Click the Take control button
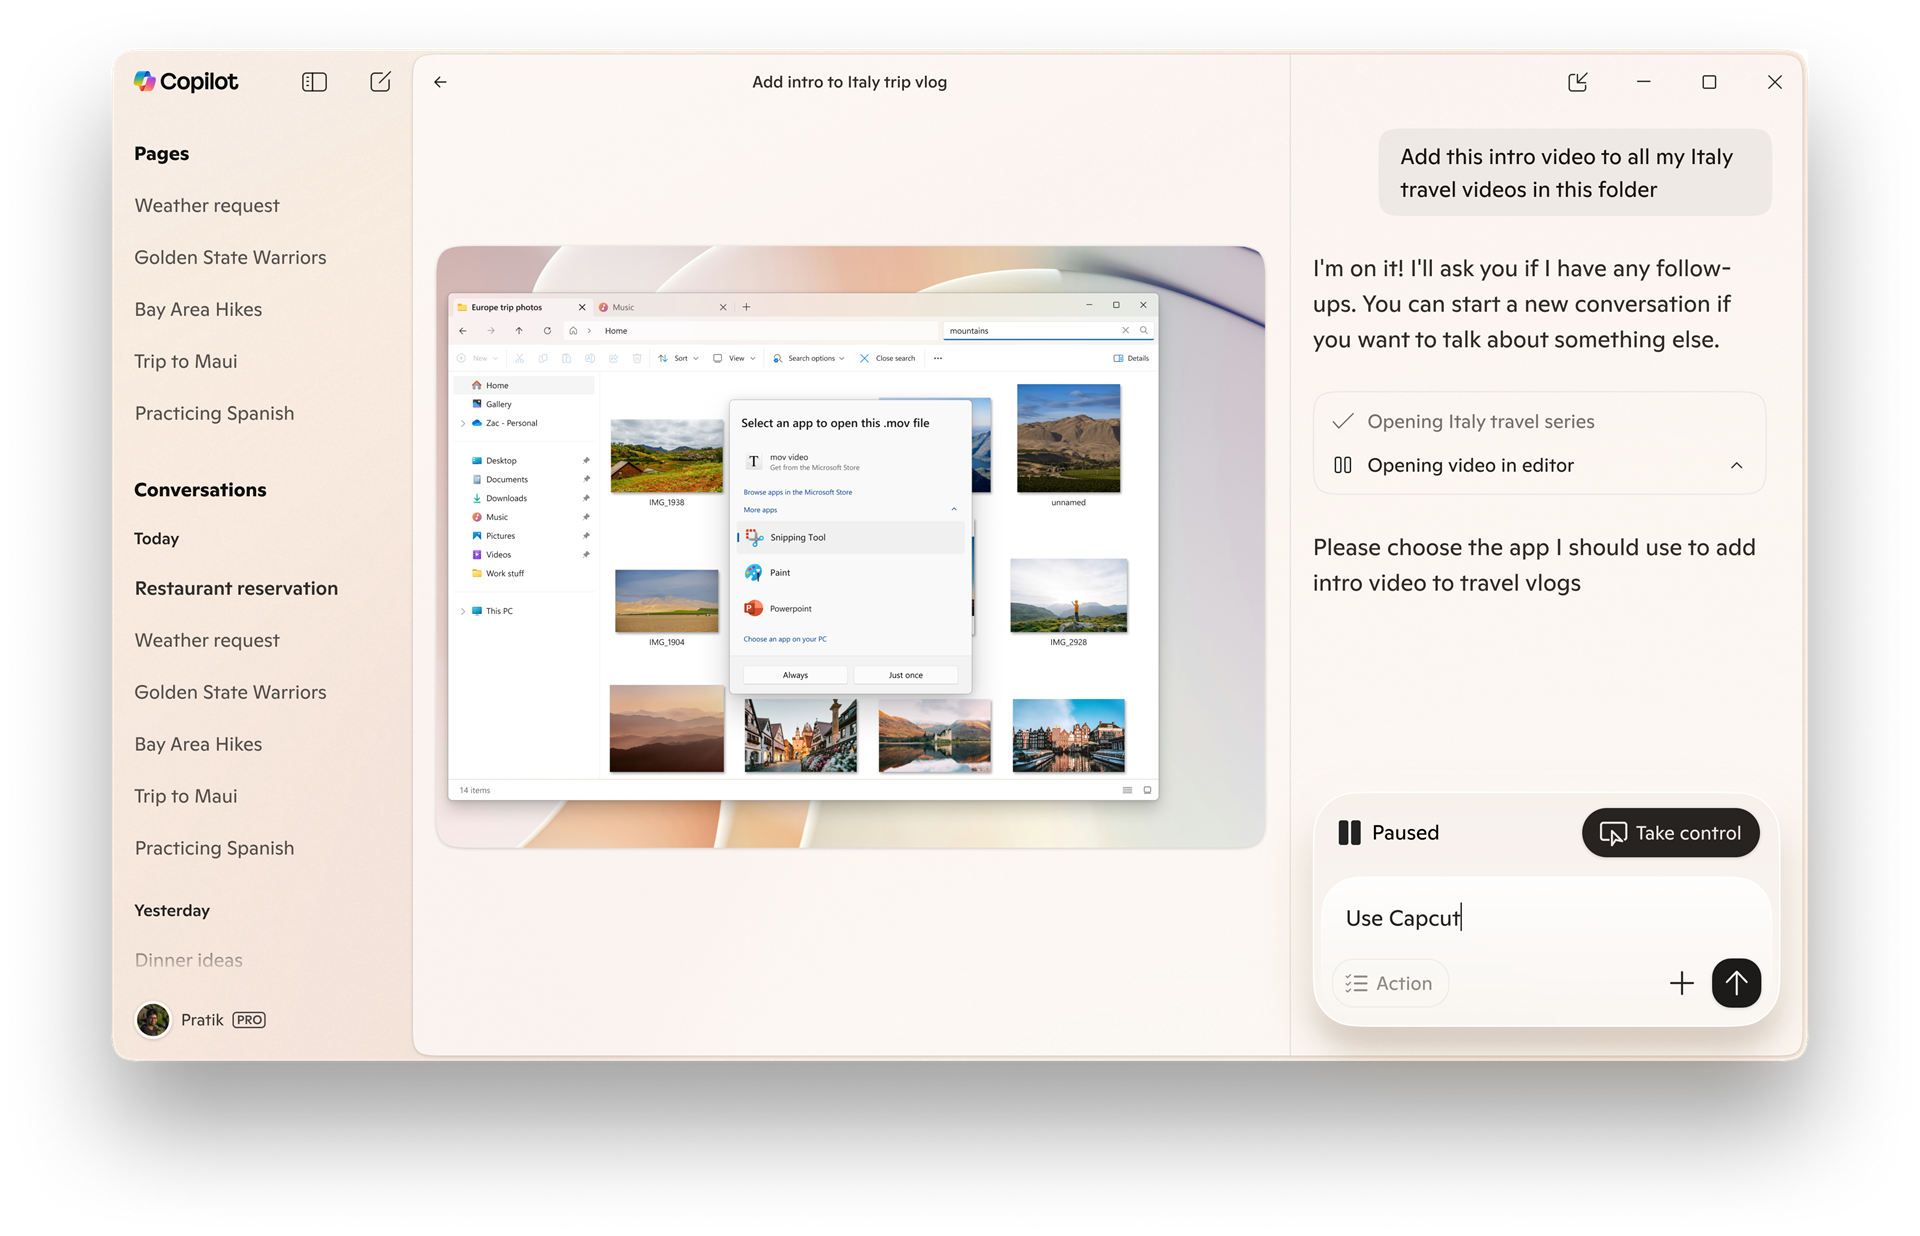The image size is (1920, 1236). [x=1670, y=832]
